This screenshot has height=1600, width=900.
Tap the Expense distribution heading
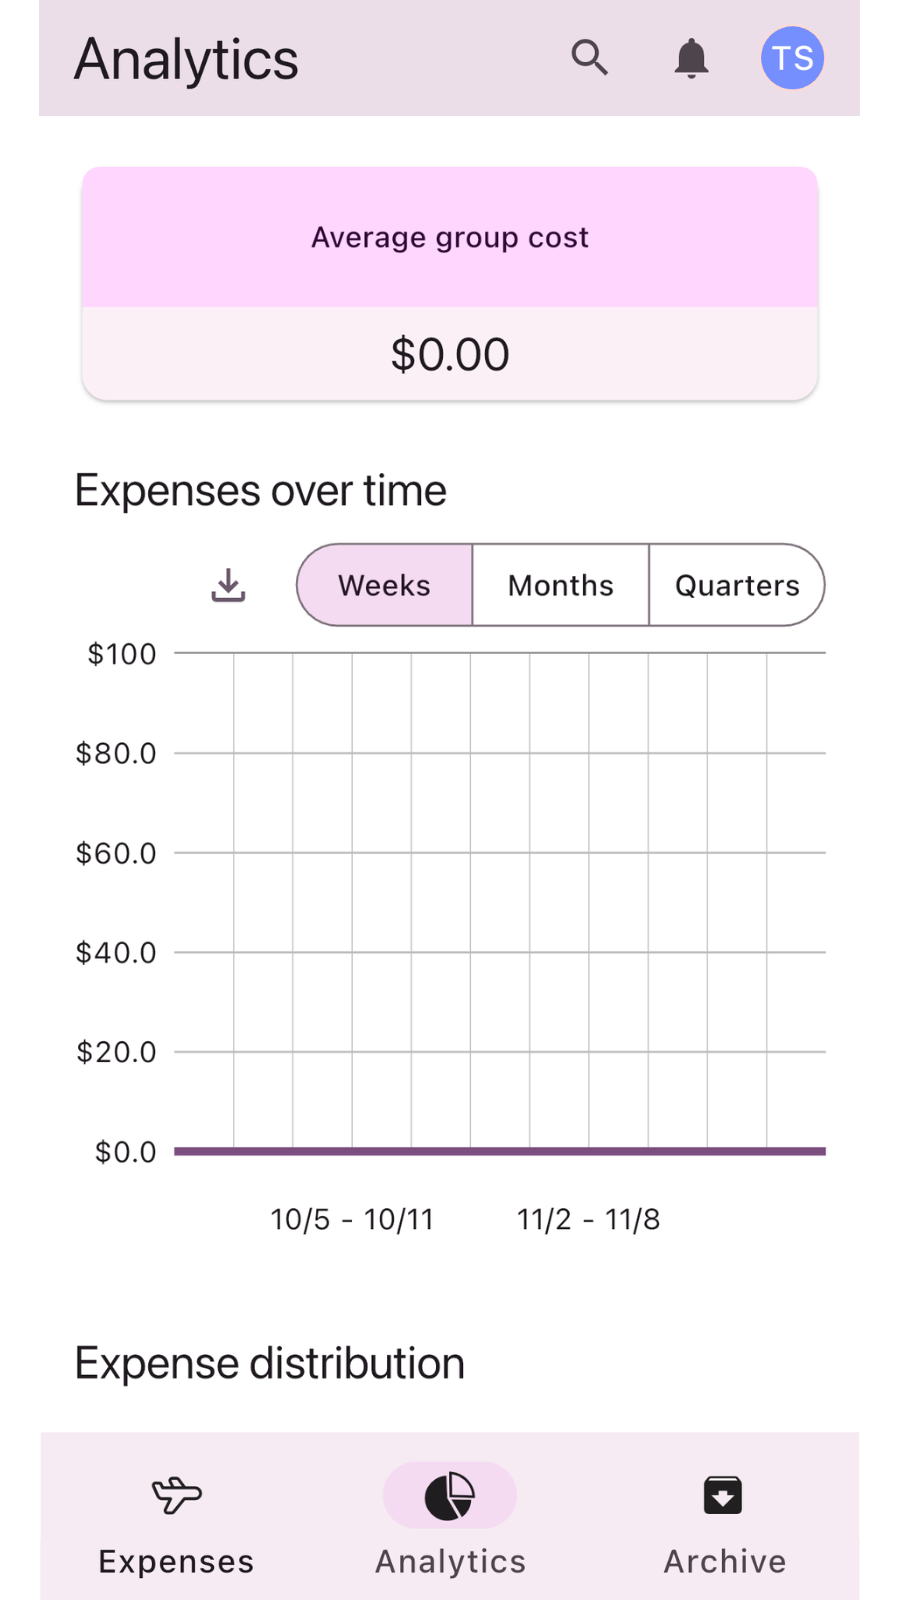(x=270, y=1363)
